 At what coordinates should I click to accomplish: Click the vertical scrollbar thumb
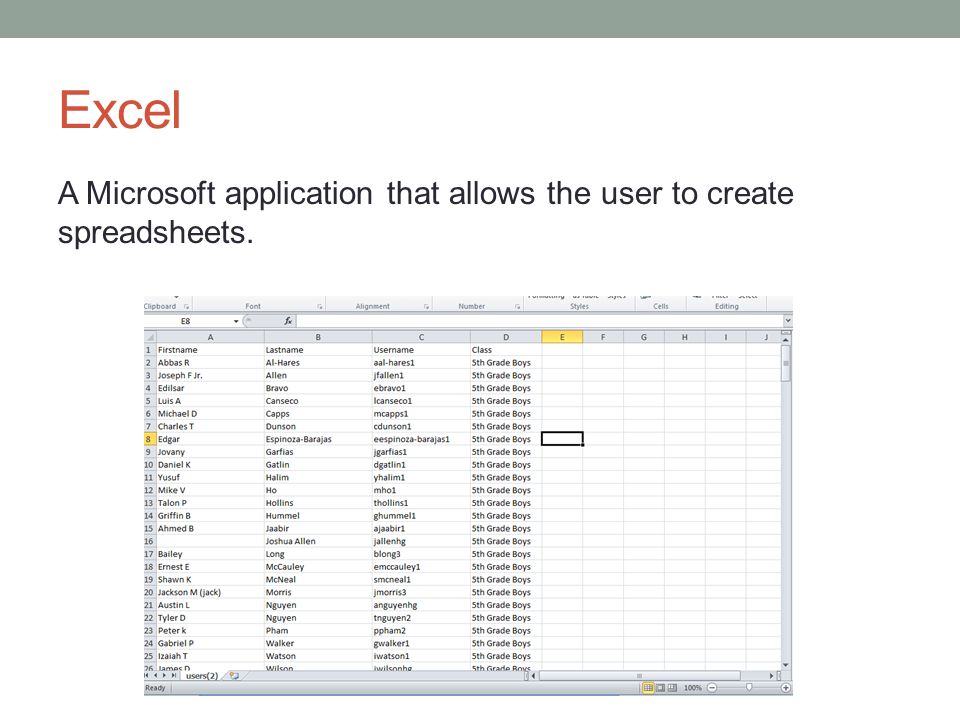point(786,363)
